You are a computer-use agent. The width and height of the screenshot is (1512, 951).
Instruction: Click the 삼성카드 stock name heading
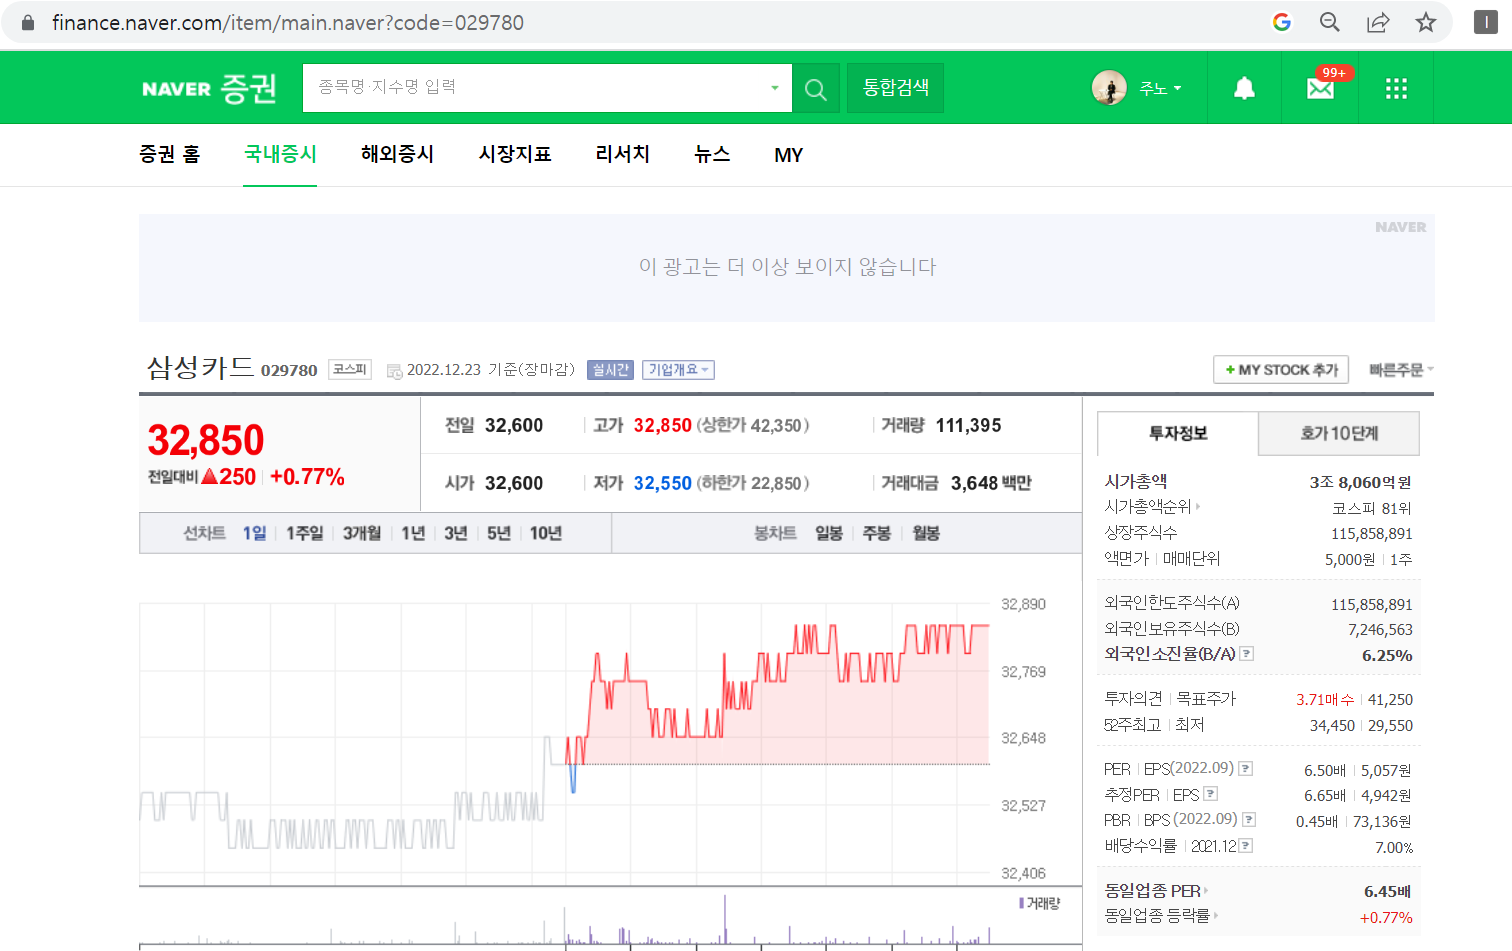click(201, 367)
